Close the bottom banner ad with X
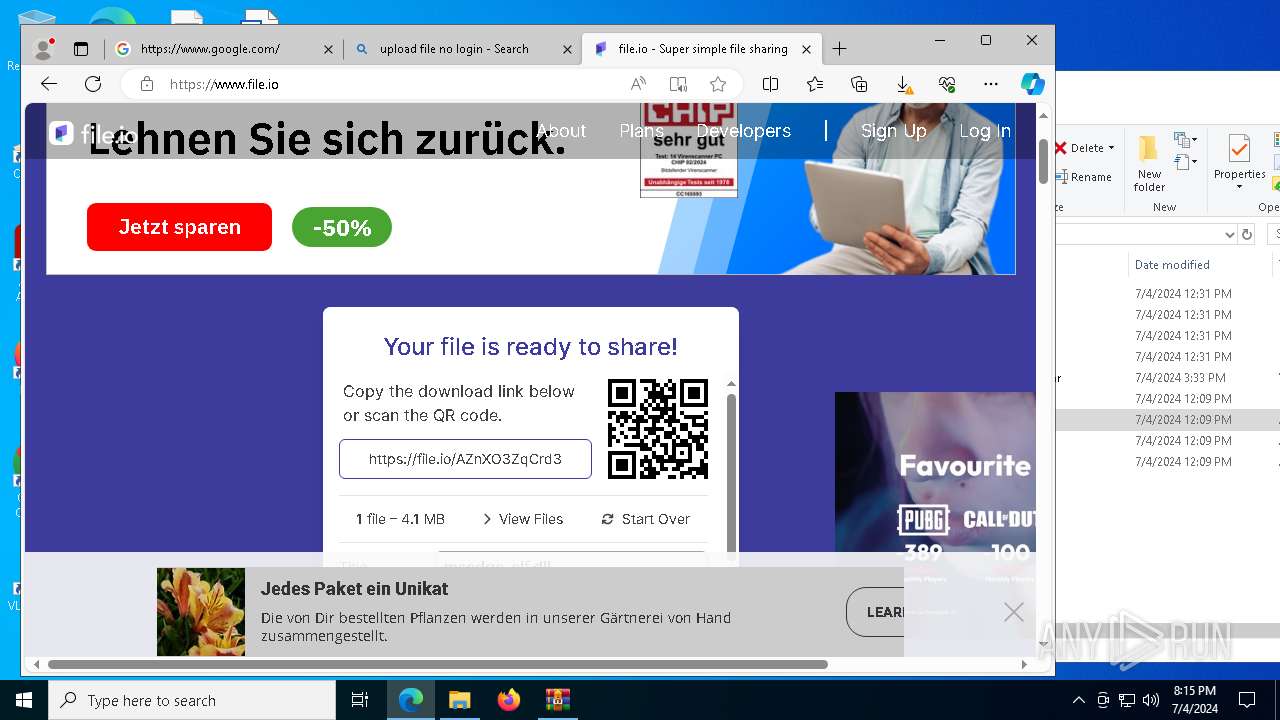This screenshot has width=1280, height=720. tap(1014, 612)
